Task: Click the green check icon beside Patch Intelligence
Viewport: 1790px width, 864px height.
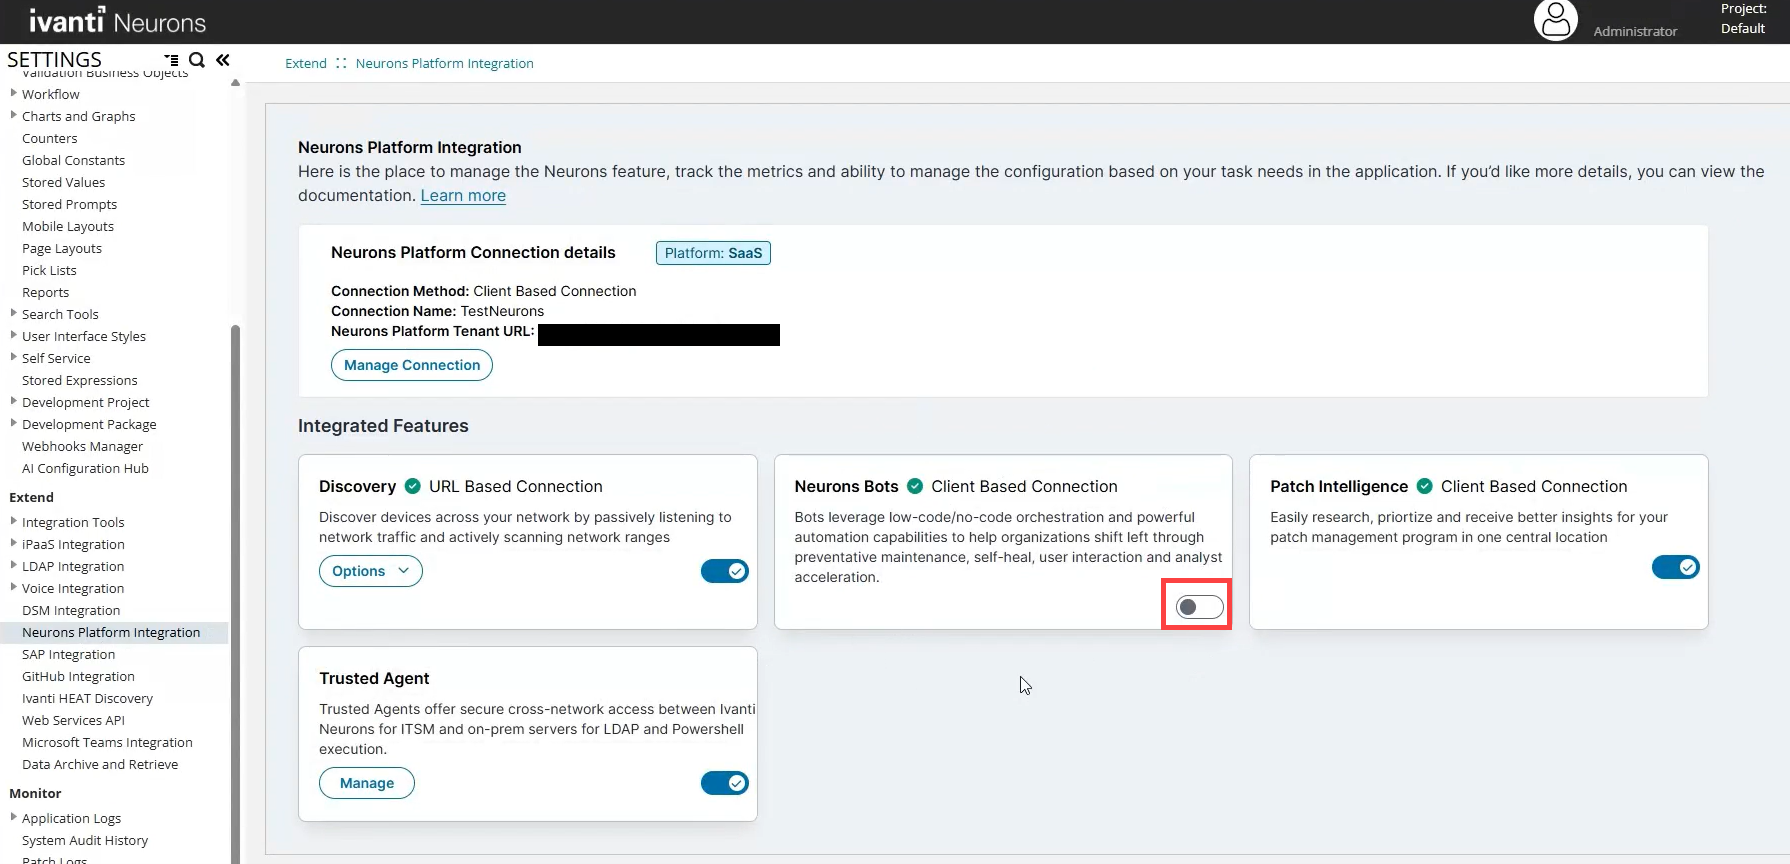Action: 1424,486
